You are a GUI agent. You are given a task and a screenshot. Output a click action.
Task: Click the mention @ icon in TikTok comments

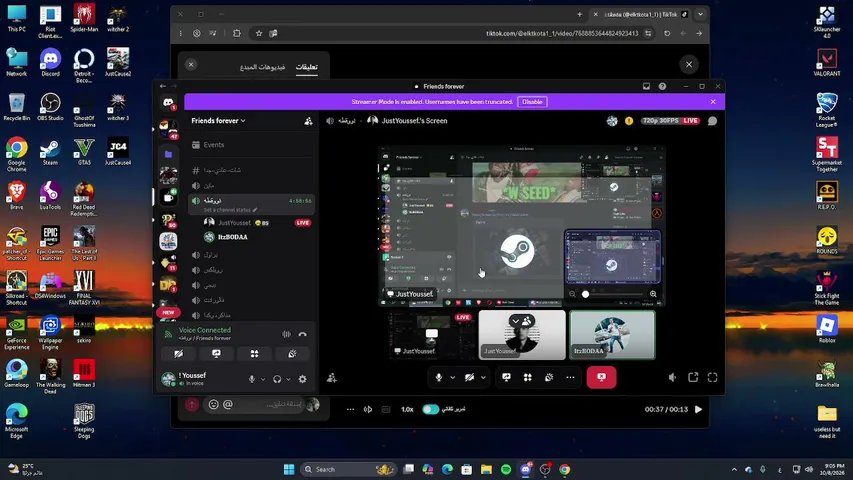[228, 404]
